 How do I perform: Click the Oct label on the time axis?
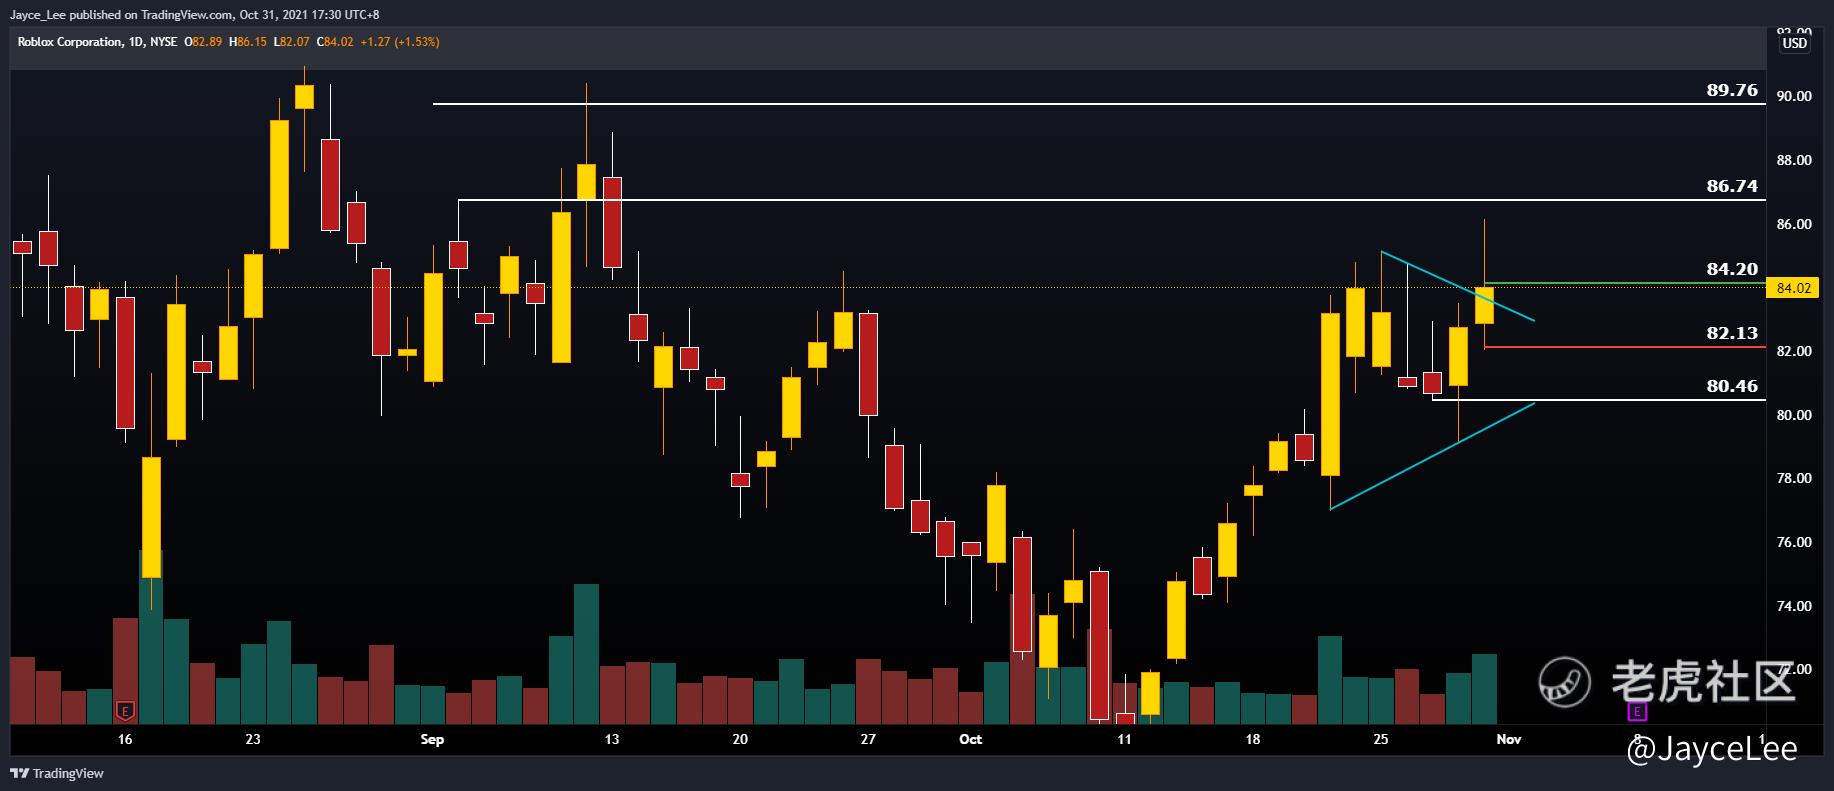(970, 739)
